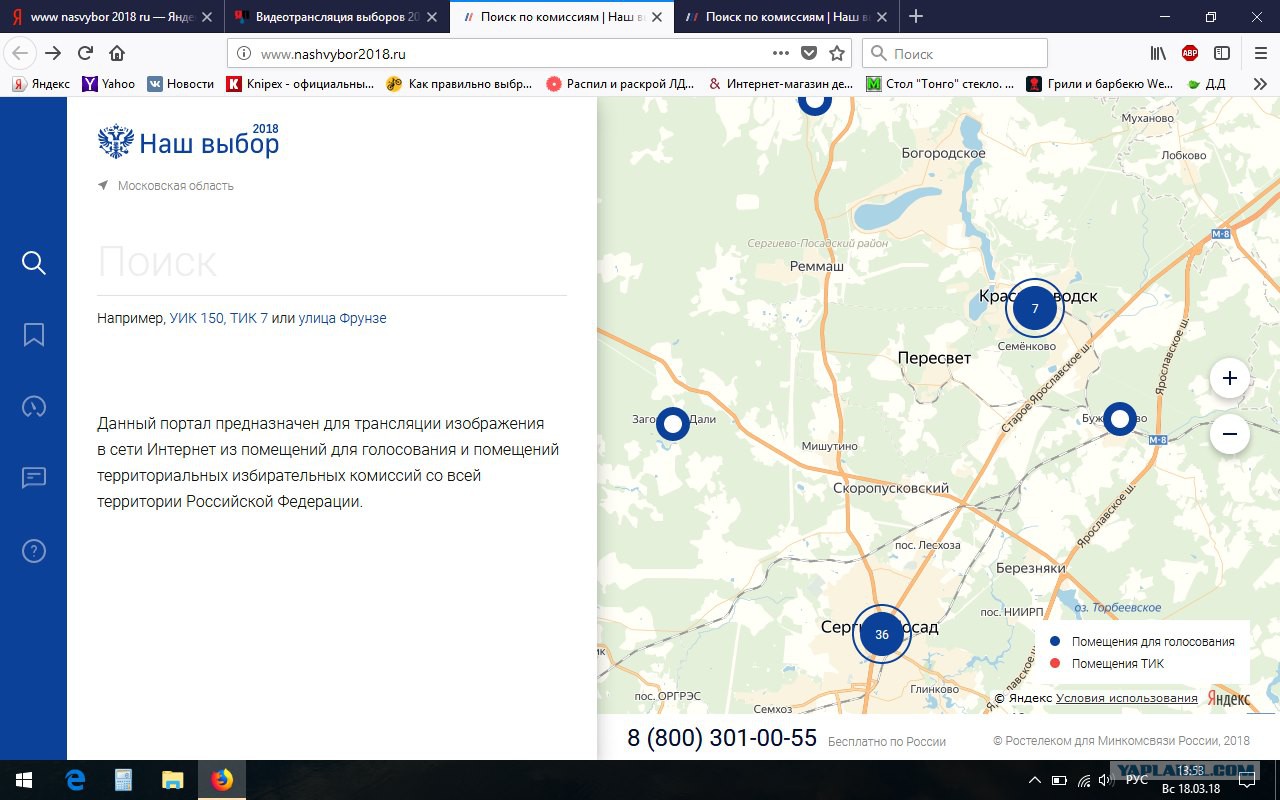Open the Яндекс logo on the map

tap(1228, 698)
